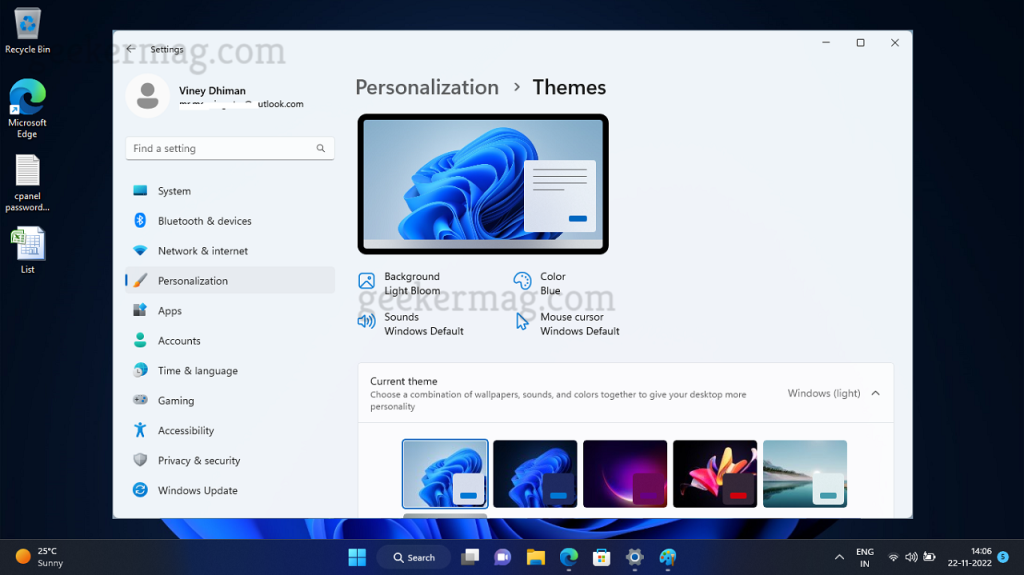
Task: Open Color Blue setting
Action: click(x=540, y=284)
